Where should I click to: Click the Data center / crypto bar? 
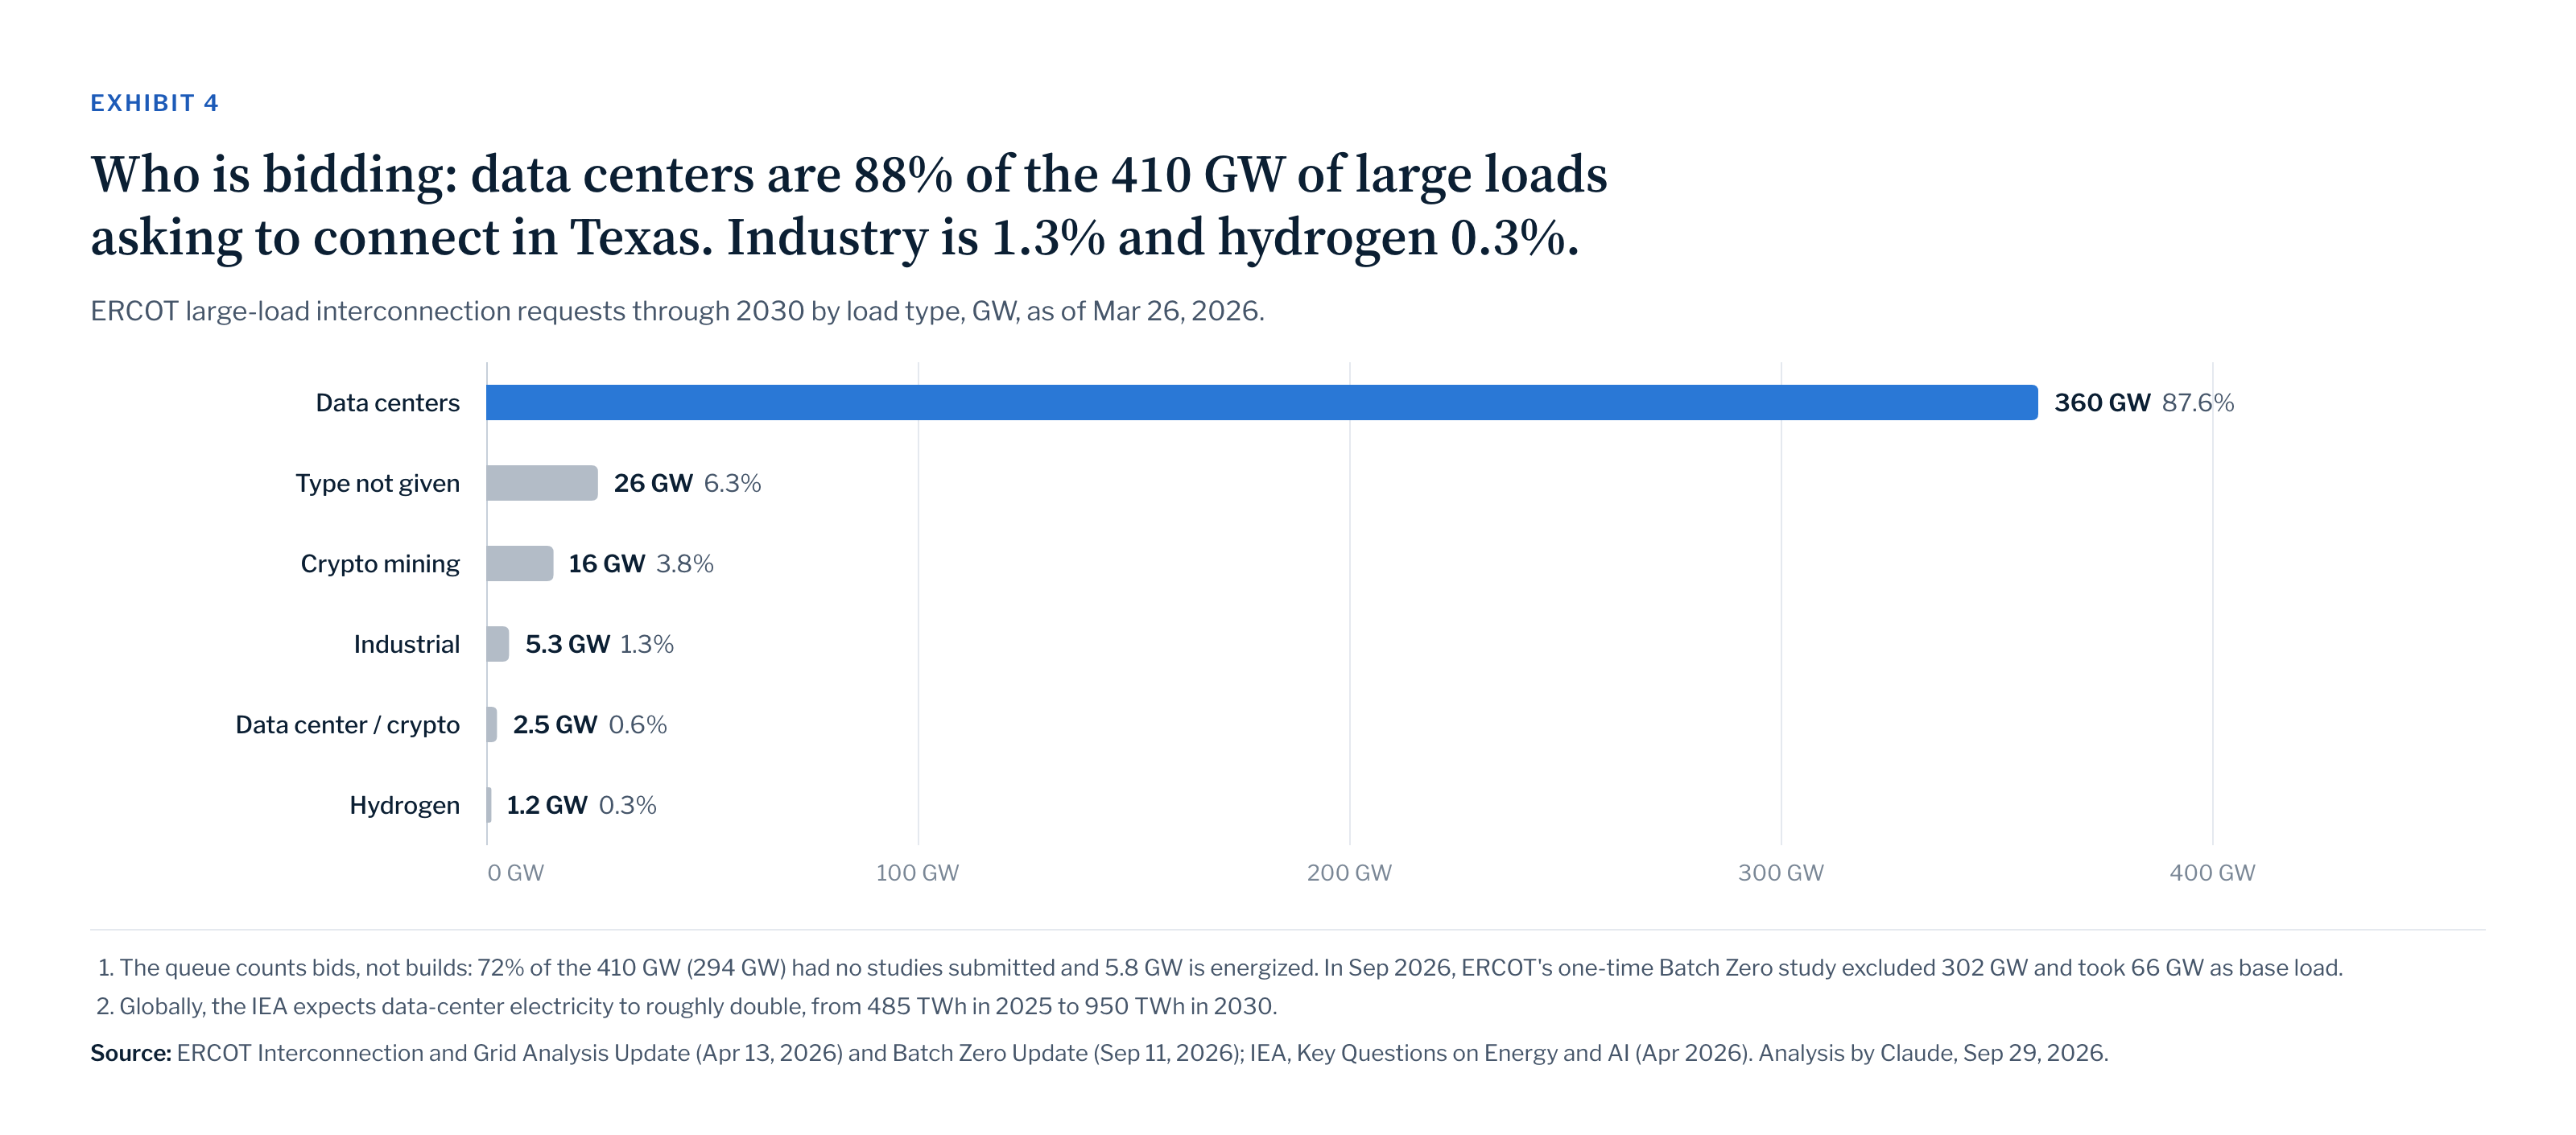[492, 724]
